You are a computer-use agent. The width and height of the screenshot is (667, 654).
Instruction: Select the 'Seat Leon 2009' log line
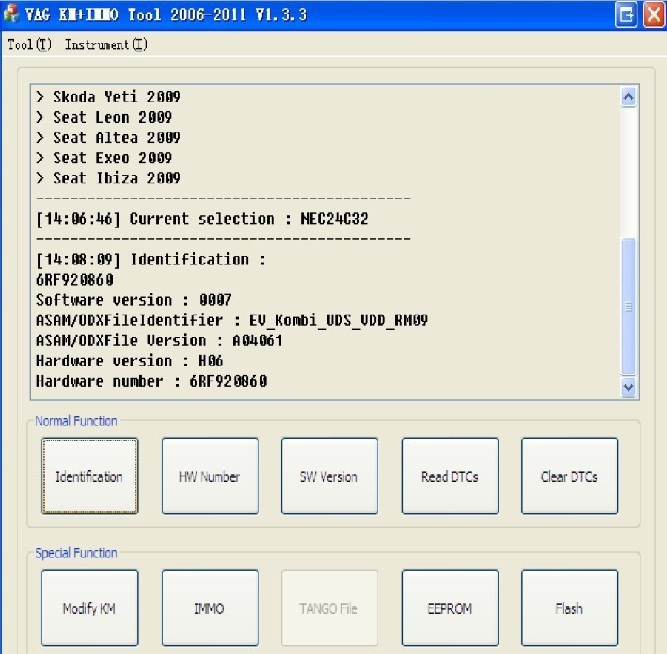tap(104, 117)
